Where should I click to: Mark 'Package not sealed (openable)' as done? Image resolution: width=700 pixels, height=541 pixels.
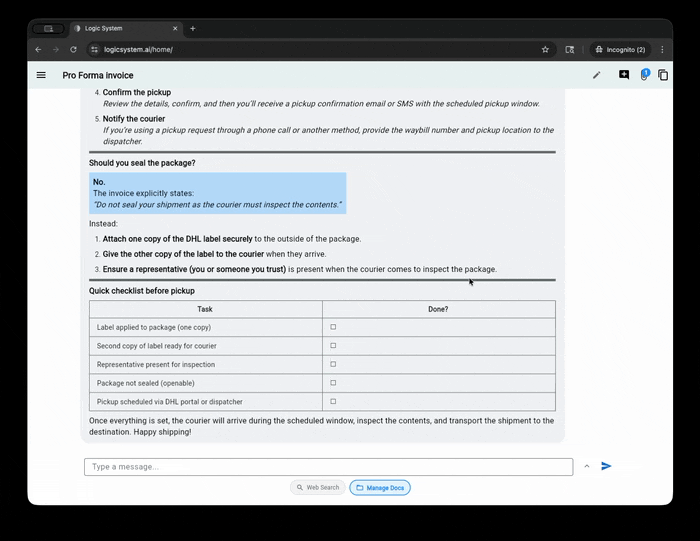tap(333, 383)
